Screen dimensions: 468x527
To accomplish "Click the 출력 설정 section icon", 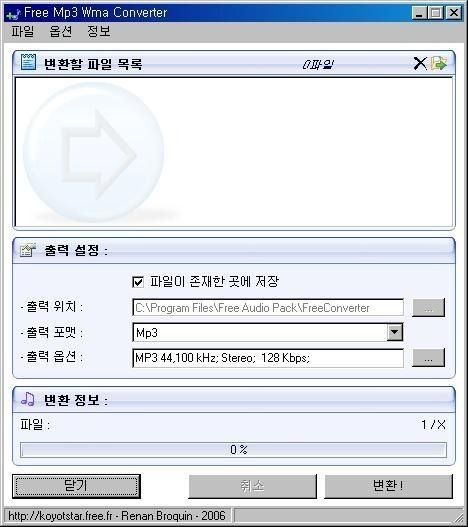I will pos(28,250).
